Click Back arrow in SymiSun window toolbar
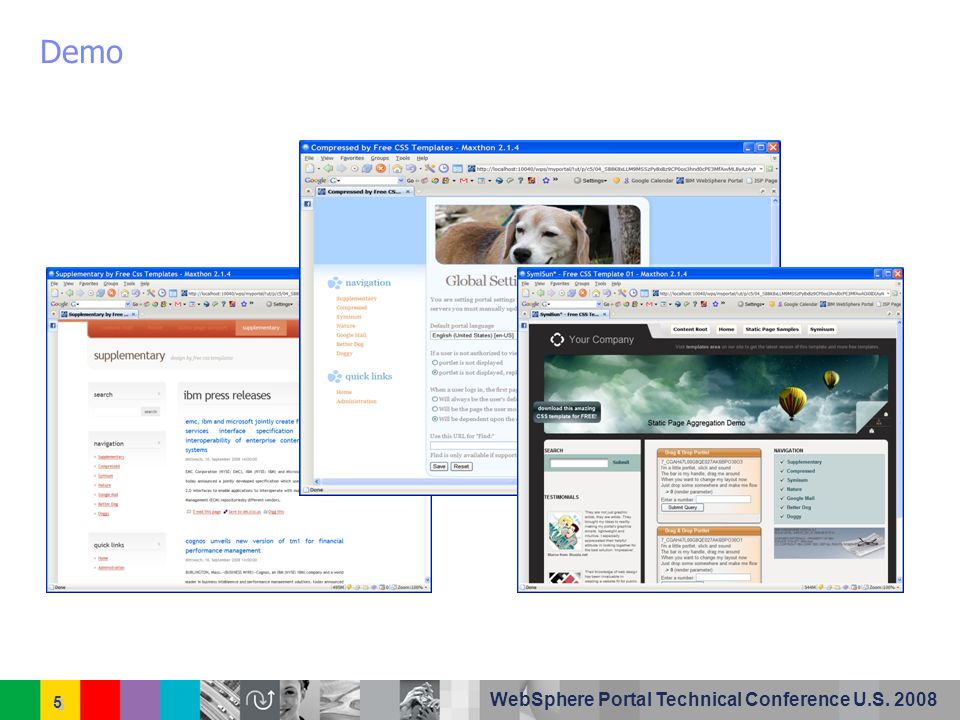The width and height of the screenshot is (960, 720). pyautogui.click(x=542, y=293)
